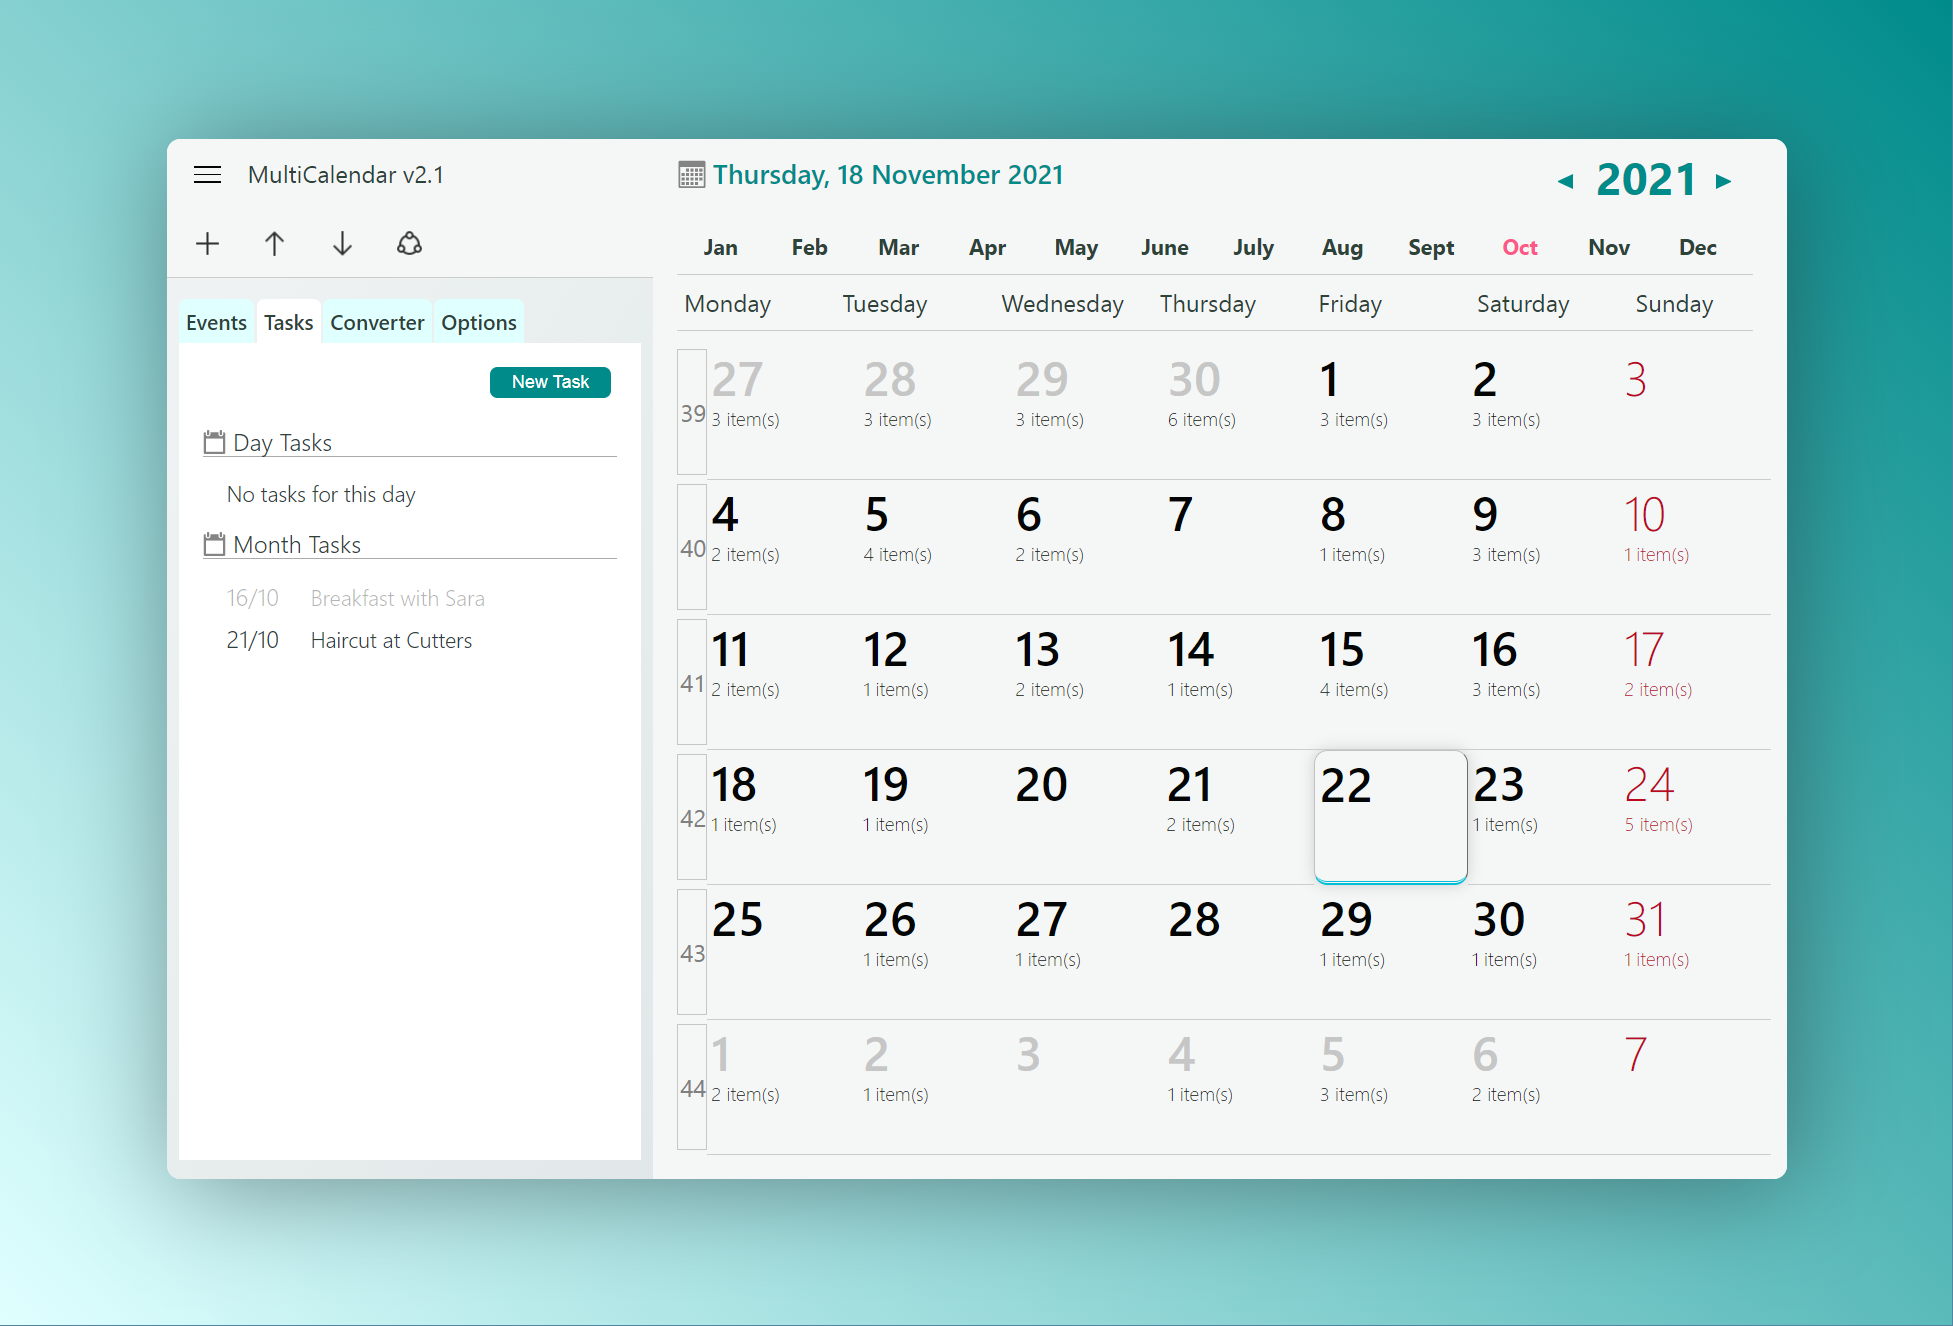Go to previous year arrow
The height and width of the screenshot is (1326, 1953).
1565,181
